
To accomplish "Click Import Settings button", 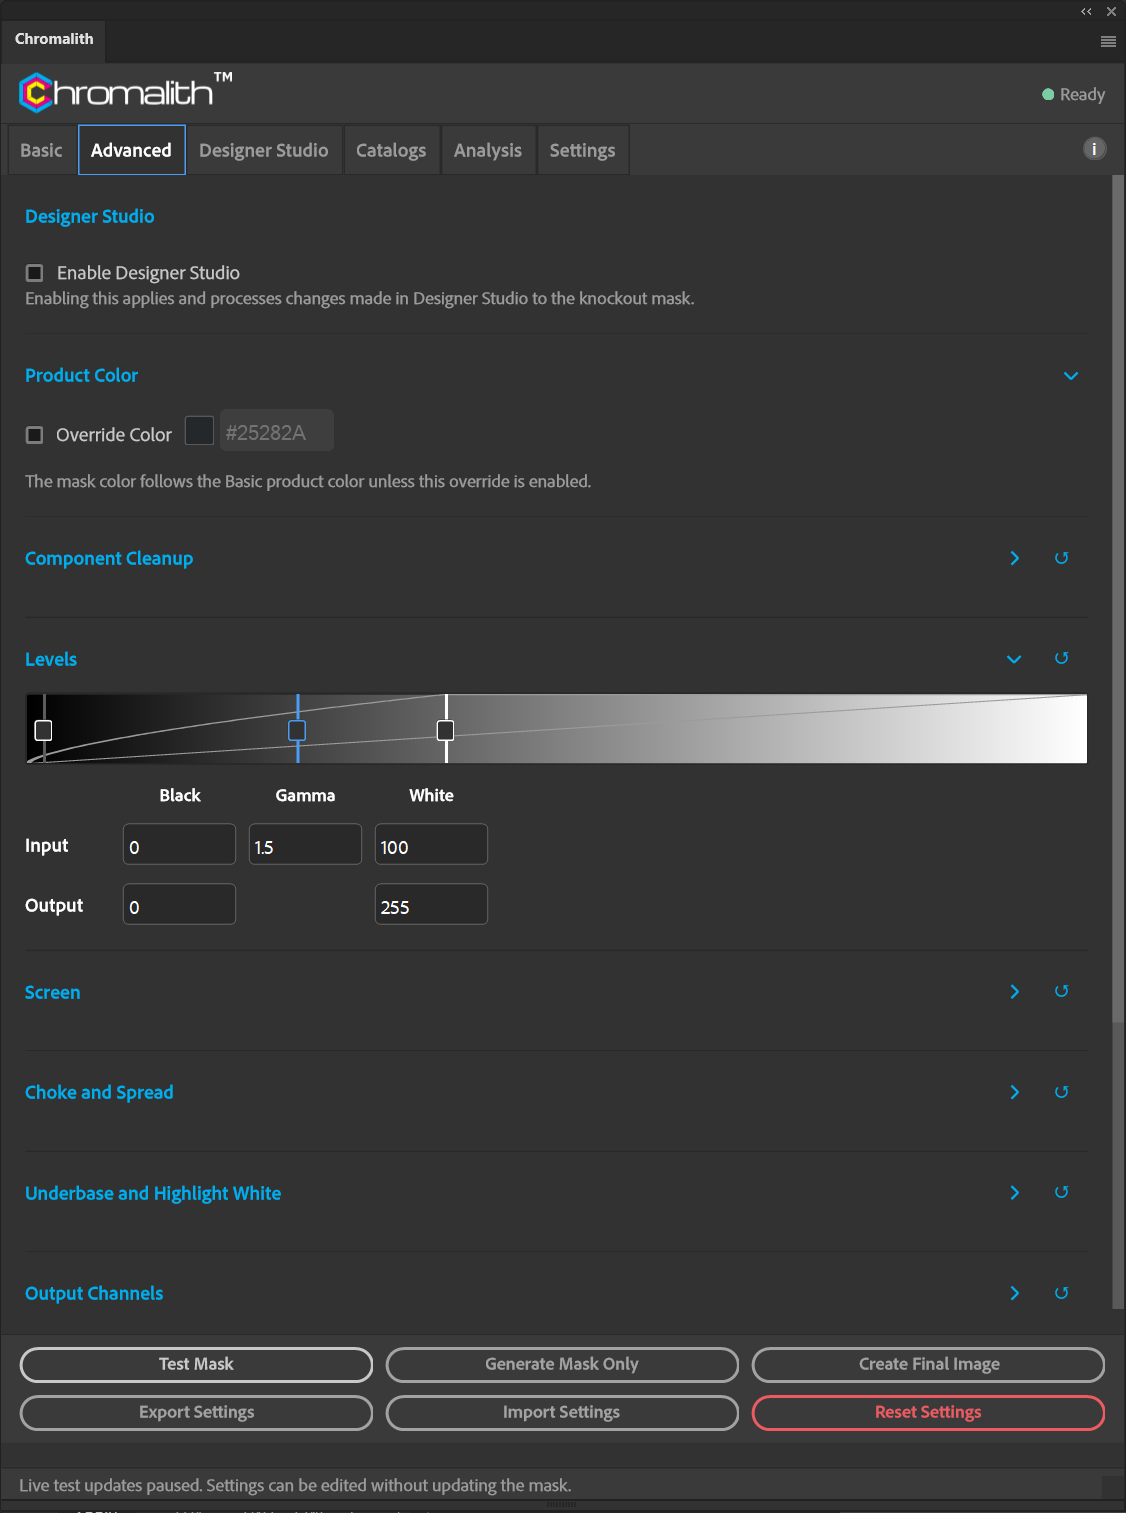I will click(x=562, y=1412).
